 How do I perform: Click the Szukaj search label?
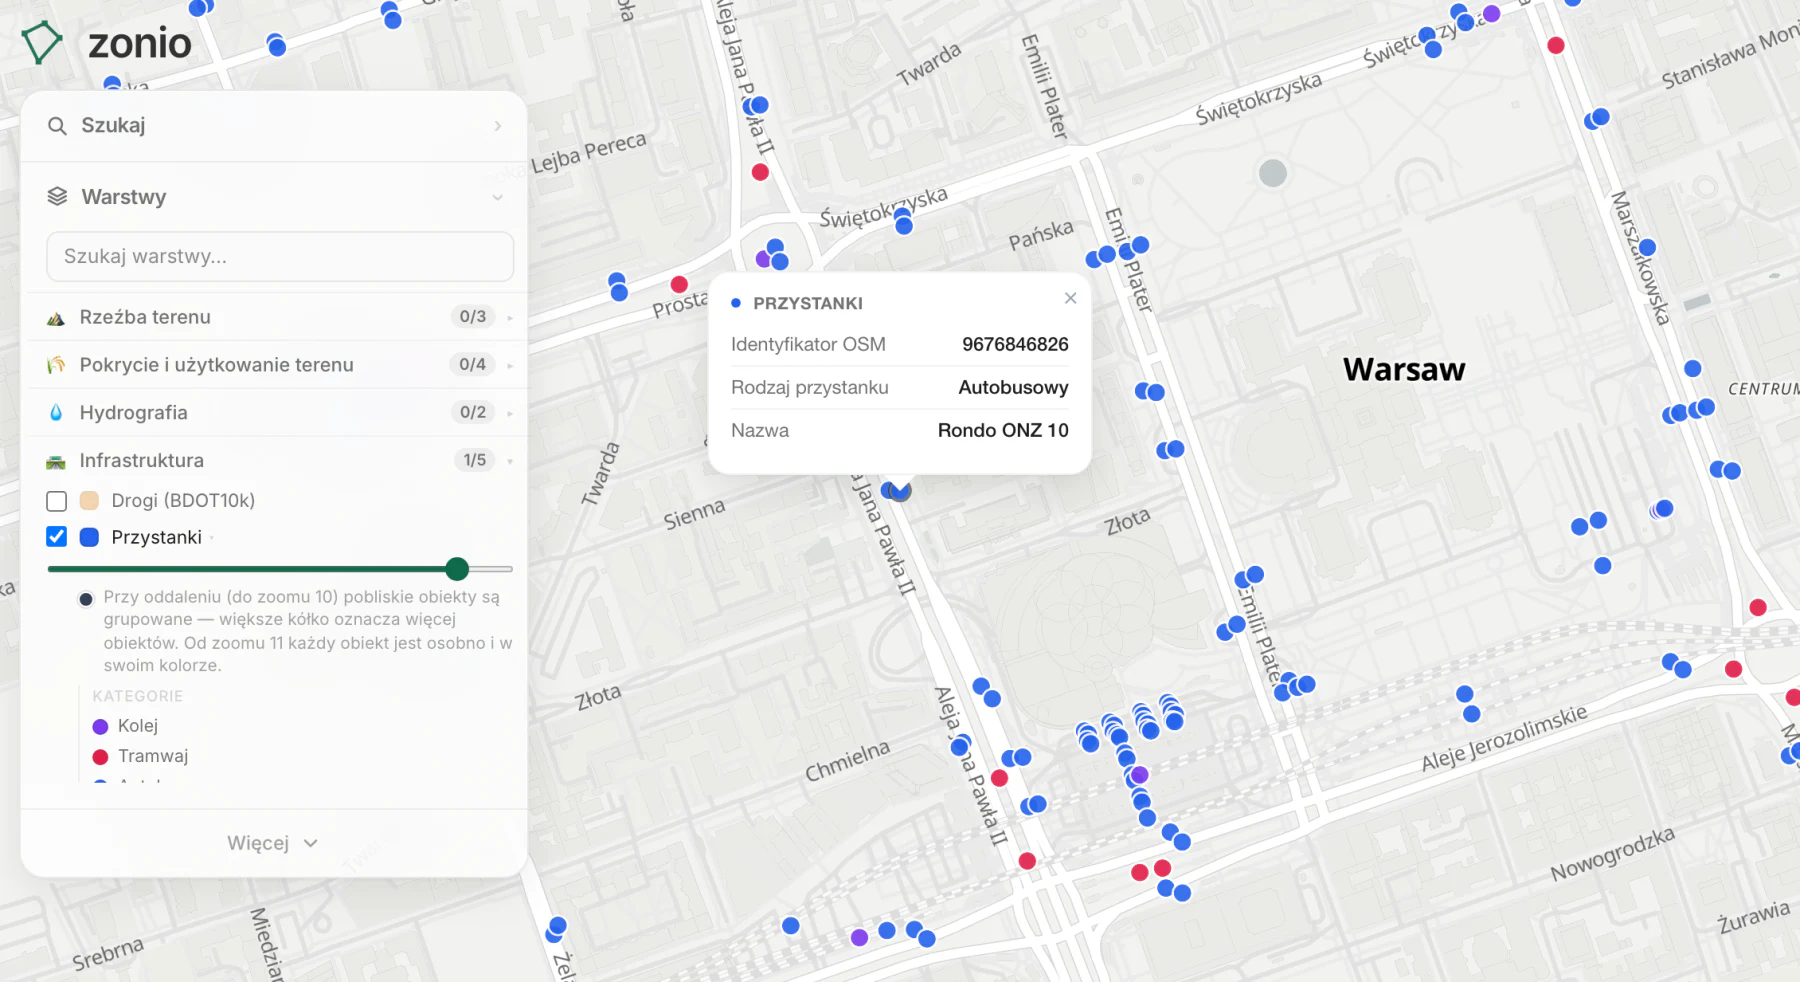pyautogui.click(x=113, y=126)
